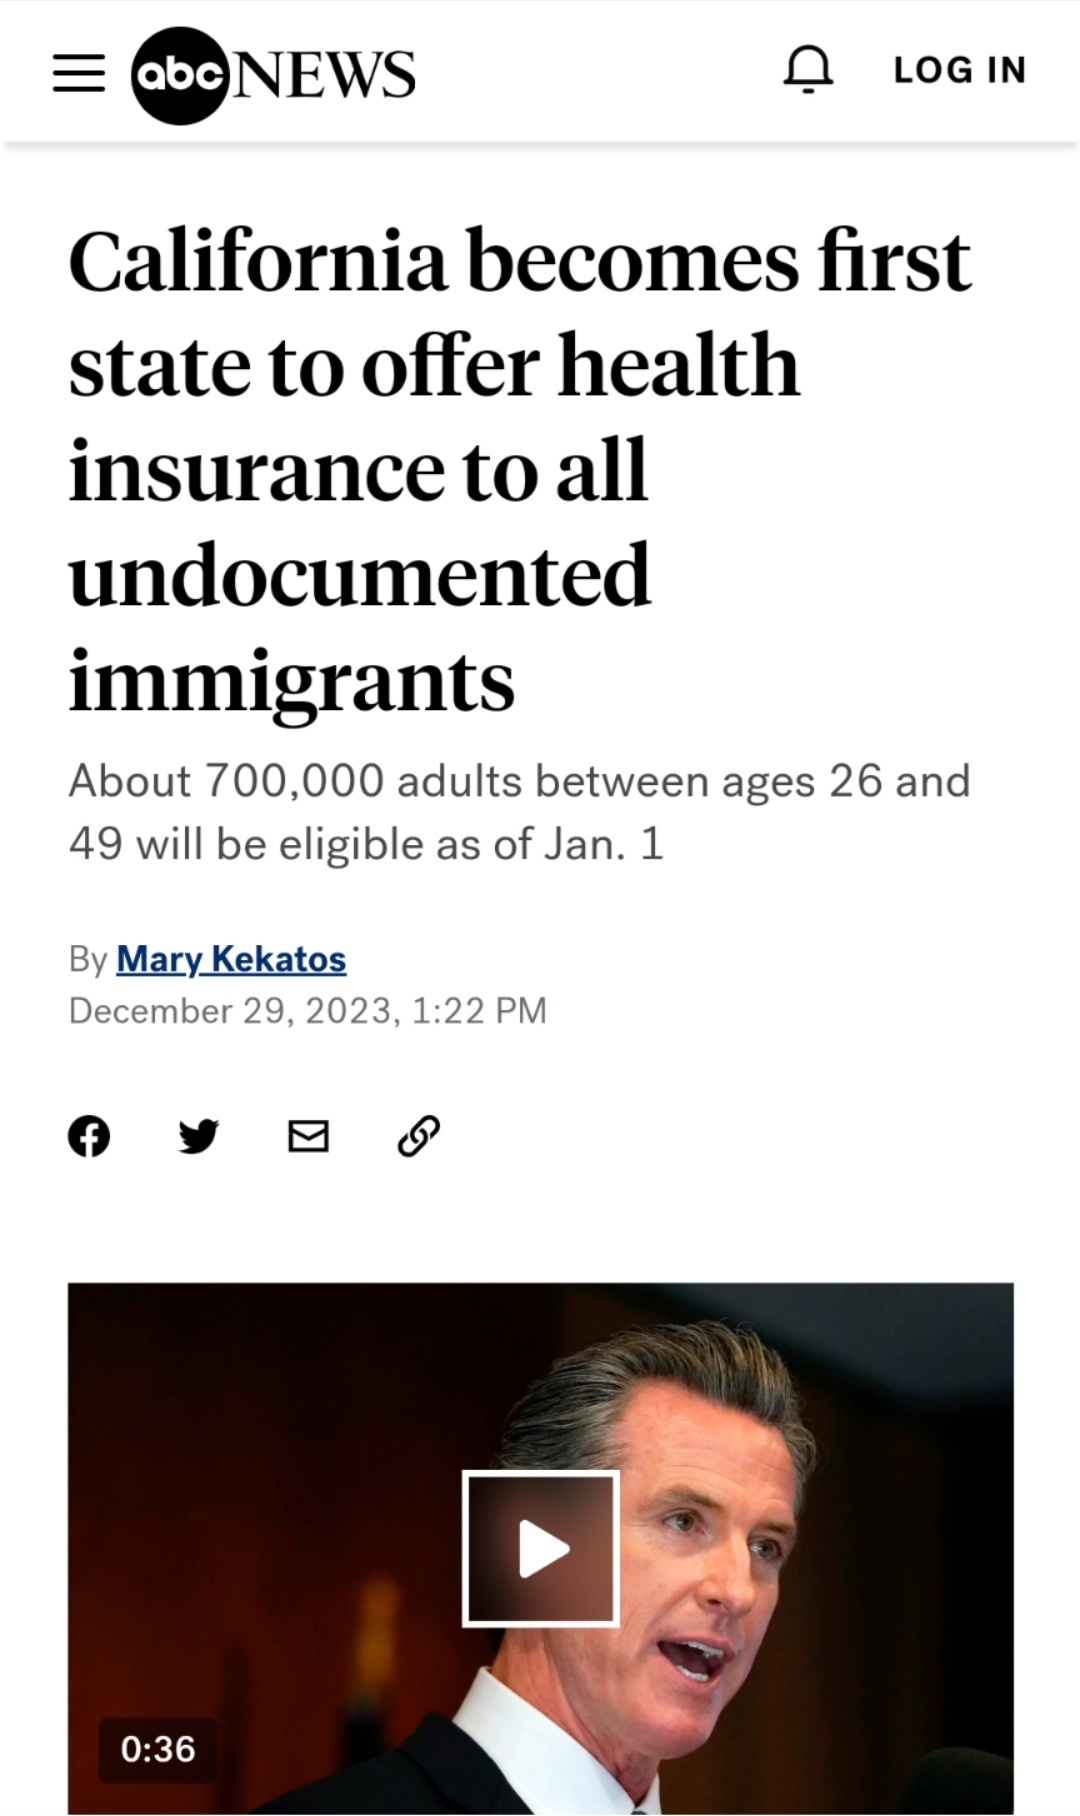Open notifications with the bell icon
Image resolution: width=1080 pixels, height=1816 pixels.
pos(808,70)
